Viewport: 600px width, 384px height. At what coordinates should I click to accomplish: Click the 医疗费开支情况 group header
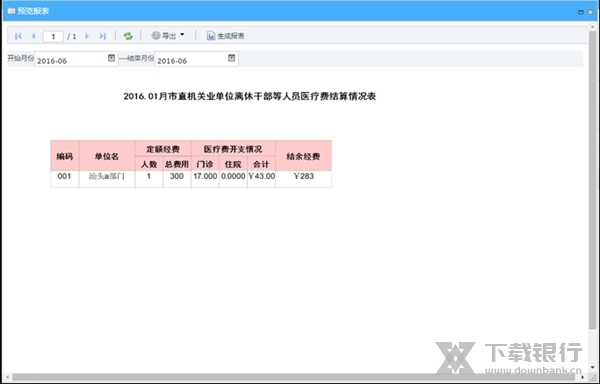point(233,149)
